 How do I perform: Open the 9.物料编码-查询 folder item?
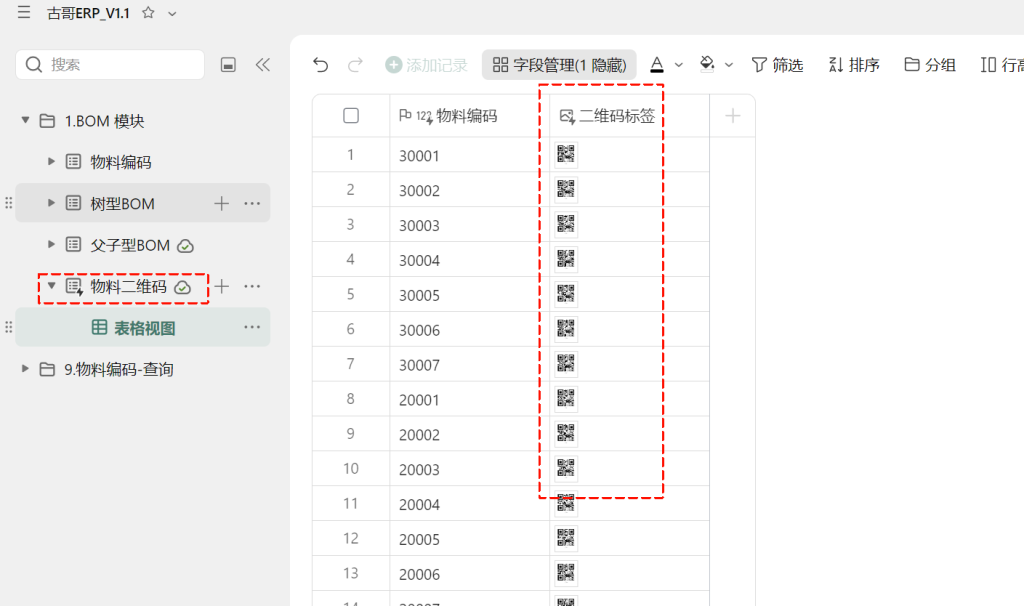tap(118, 370)
